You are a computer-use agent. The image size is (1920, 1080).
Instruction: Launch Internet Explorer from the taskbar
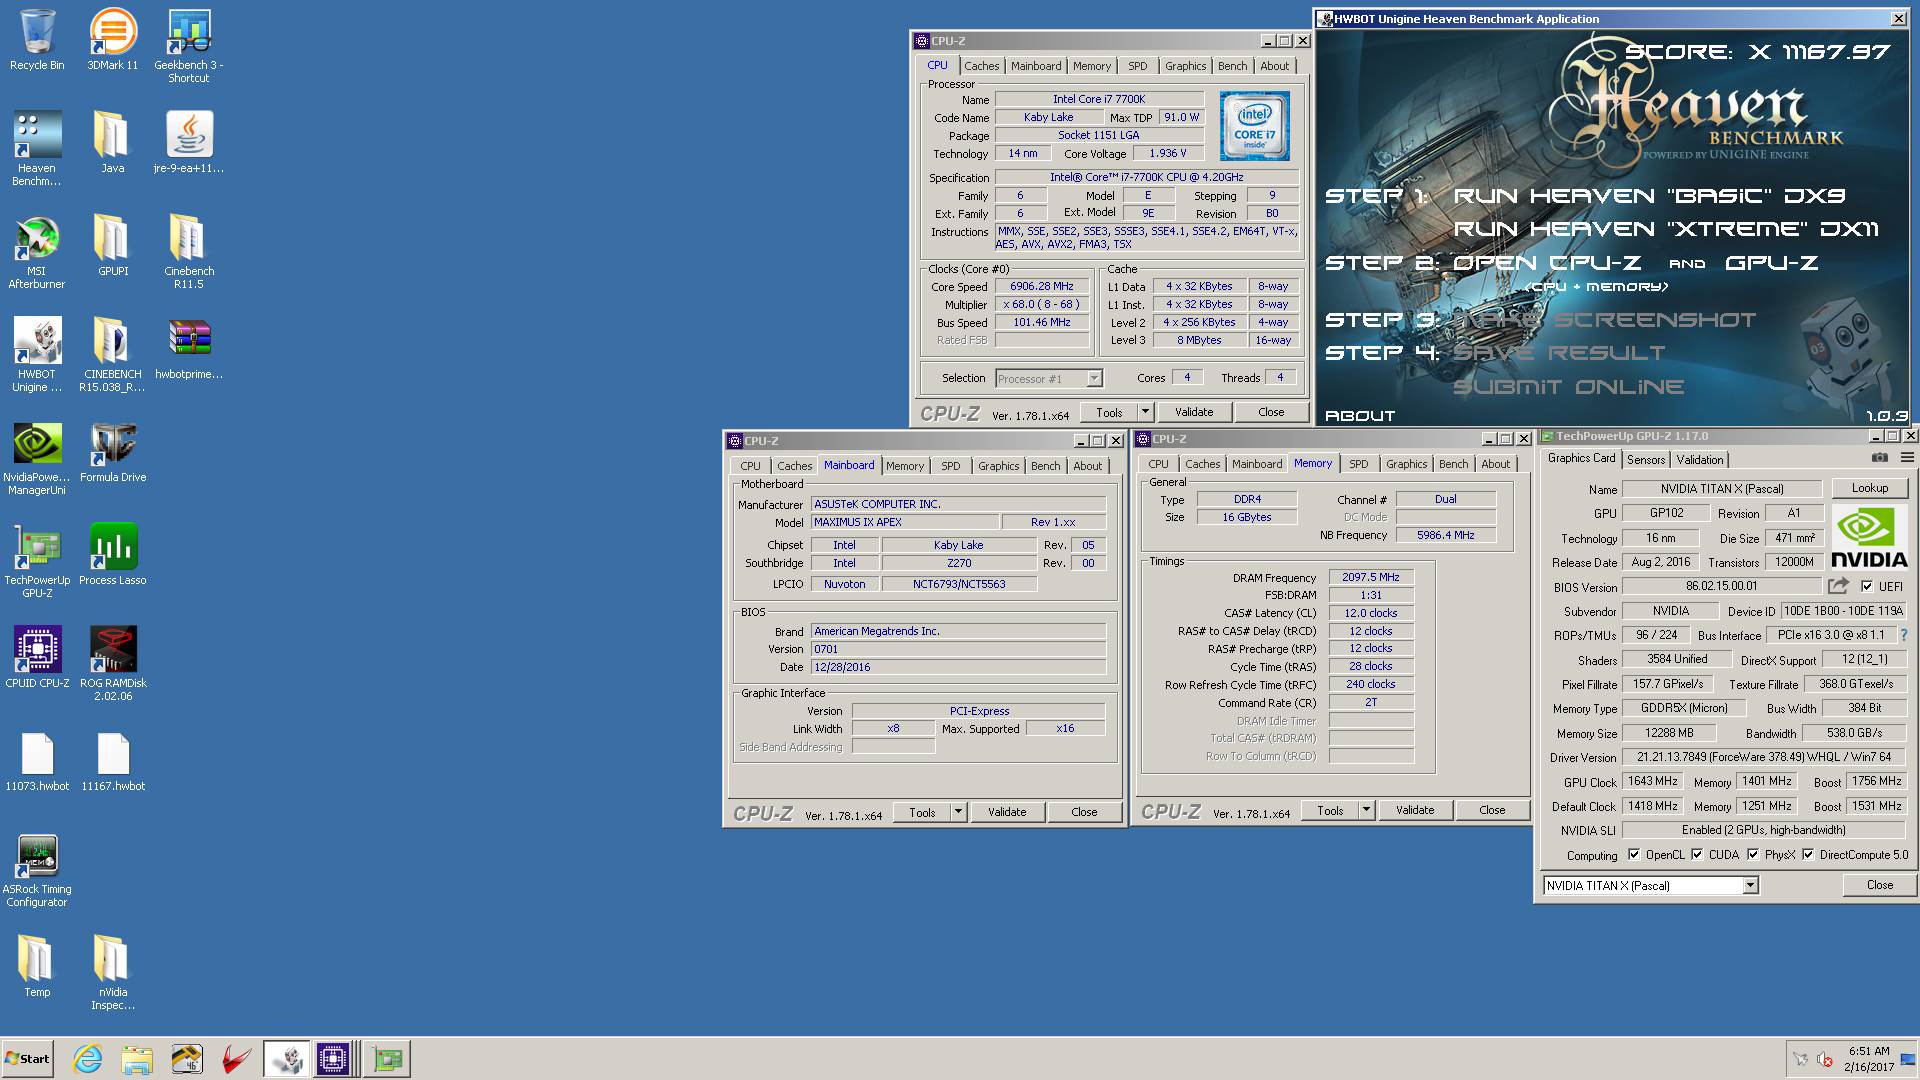[x=88, y=1059]
